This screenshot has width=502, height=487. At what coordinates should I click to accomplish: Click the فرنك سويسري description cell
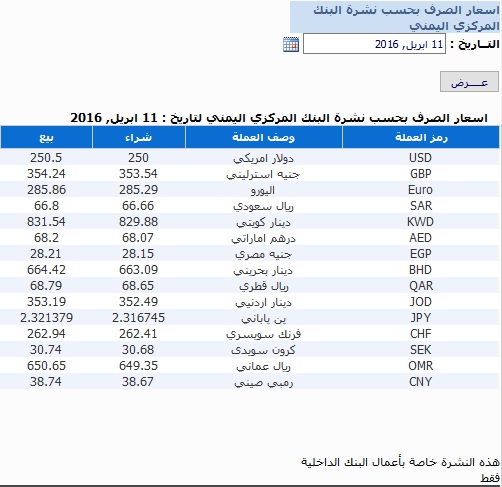click(263, 334)
